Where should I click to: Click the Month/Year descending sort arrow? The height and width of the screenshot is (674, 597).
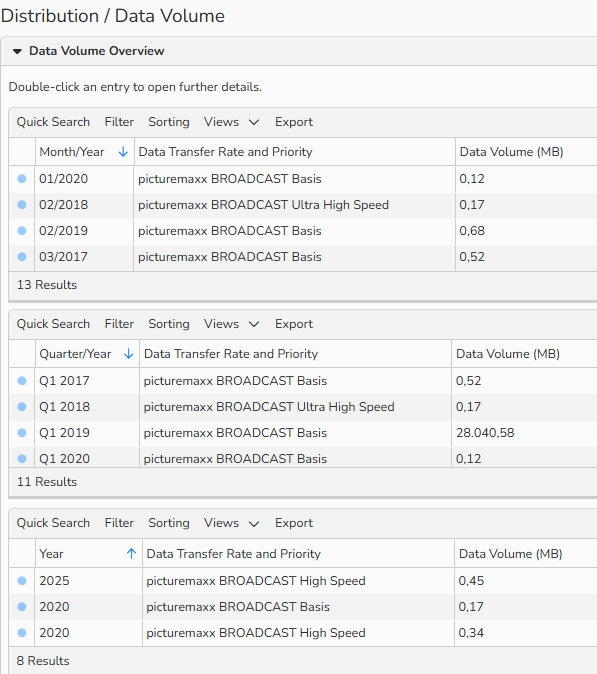coord(123,152)
